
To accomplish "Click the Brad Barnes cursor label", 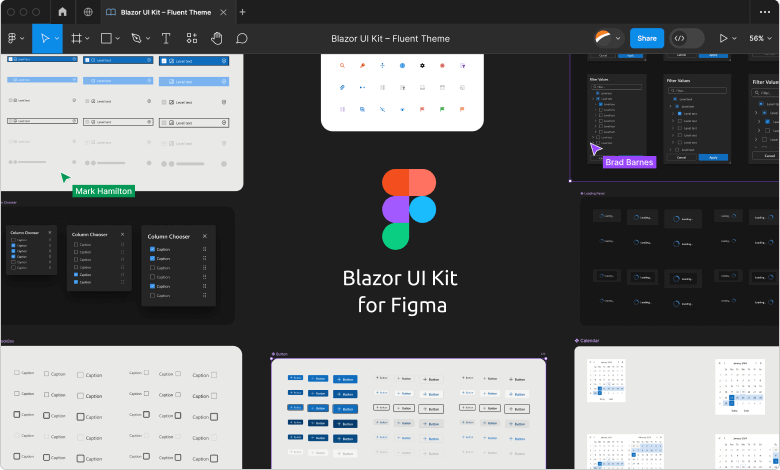I will tap(629, 162).
